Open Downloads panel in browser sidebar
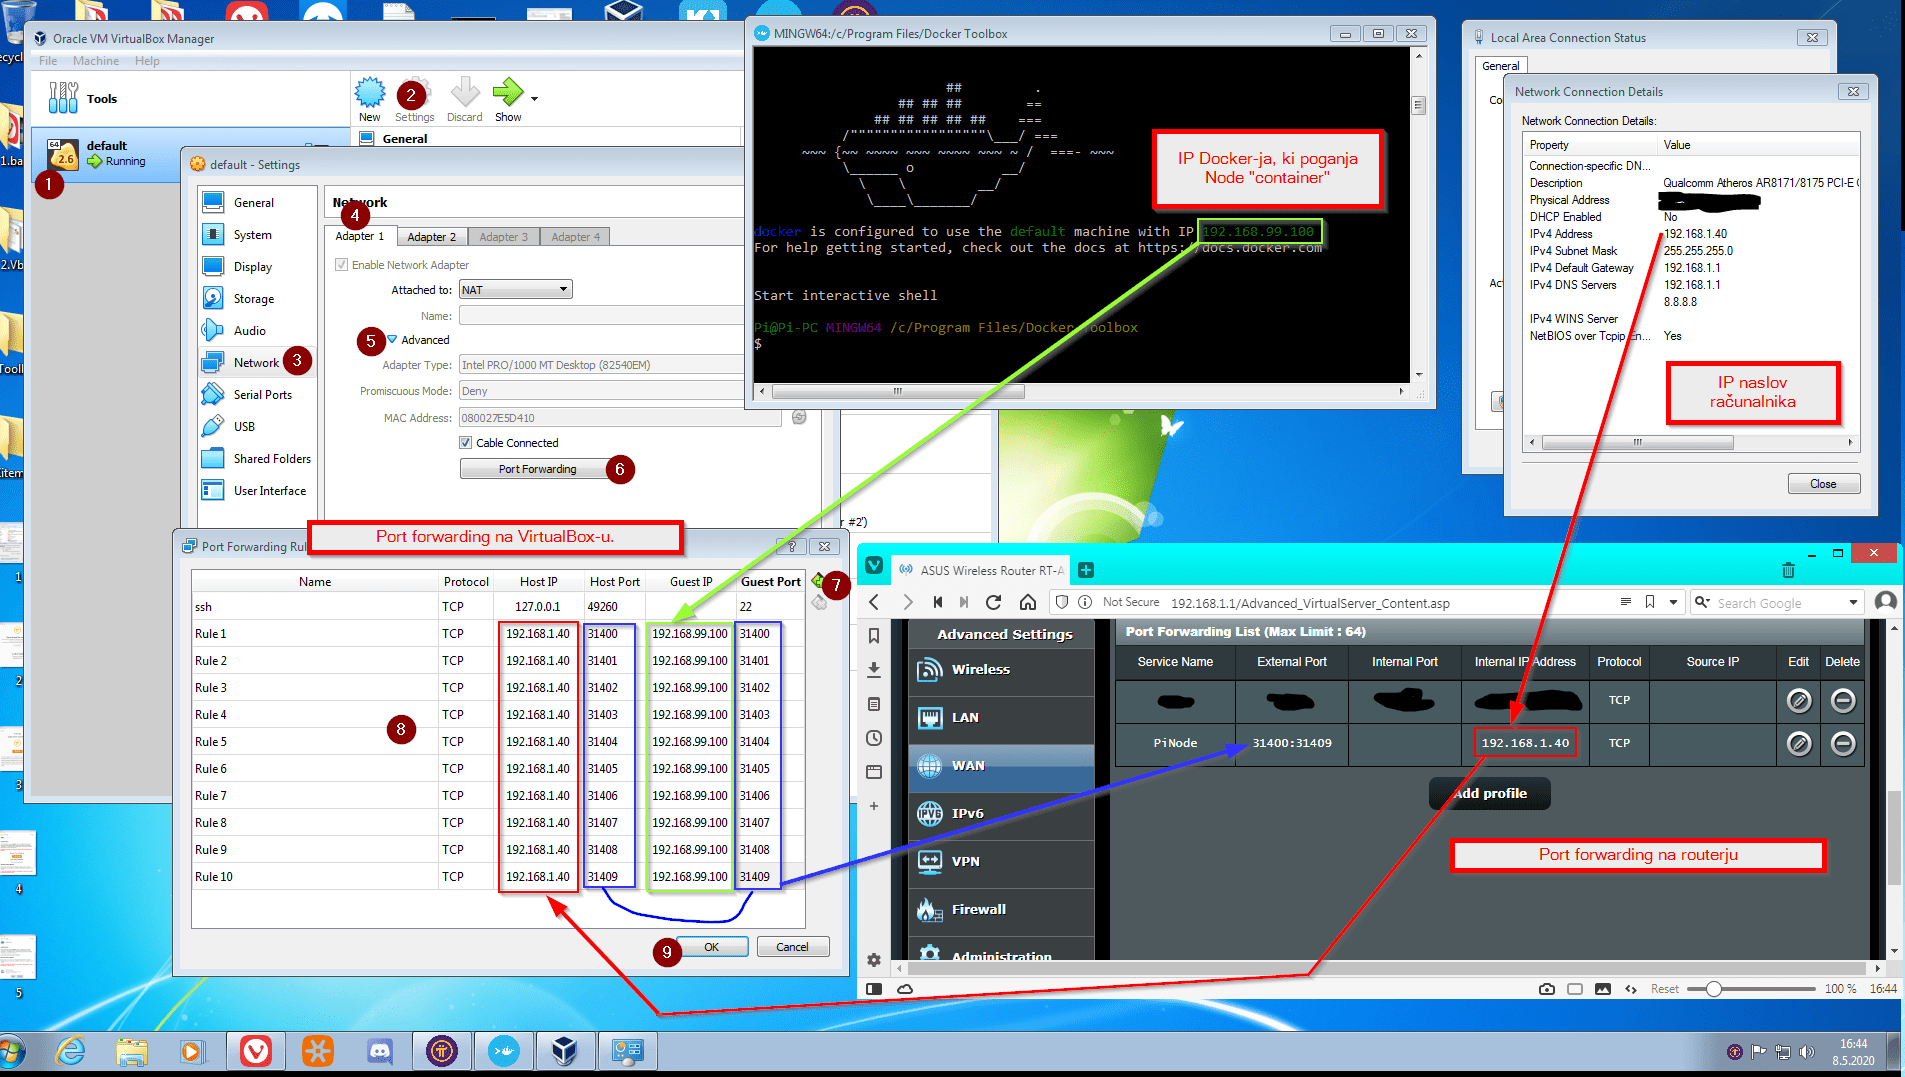The image size is (1905, 1077). pyautogui.click(x=874, y=669)
